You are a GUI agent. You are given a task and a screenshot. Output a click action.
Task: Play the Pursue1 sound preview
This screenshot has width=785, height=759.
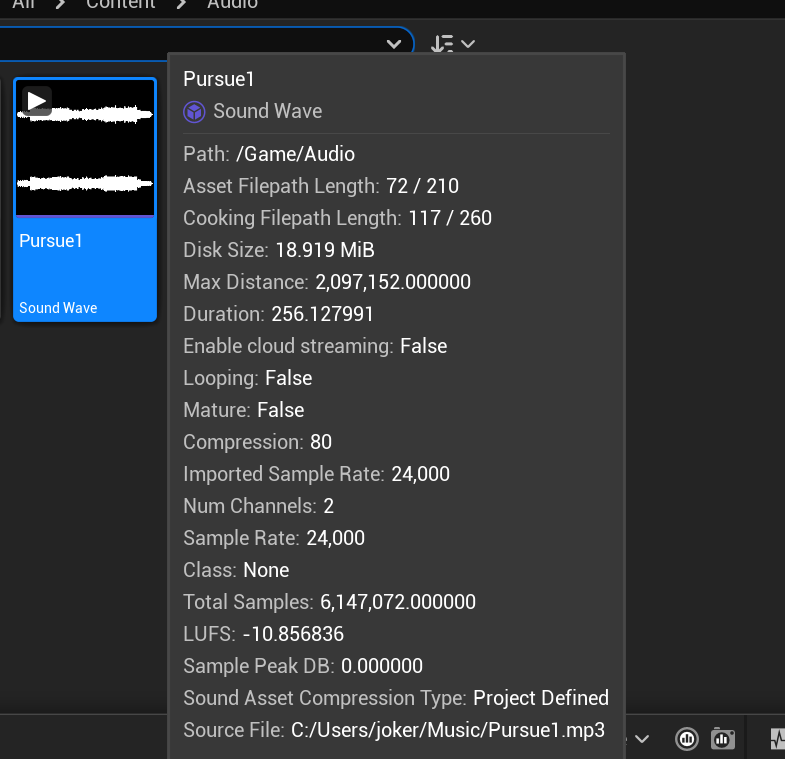[37, 101]
